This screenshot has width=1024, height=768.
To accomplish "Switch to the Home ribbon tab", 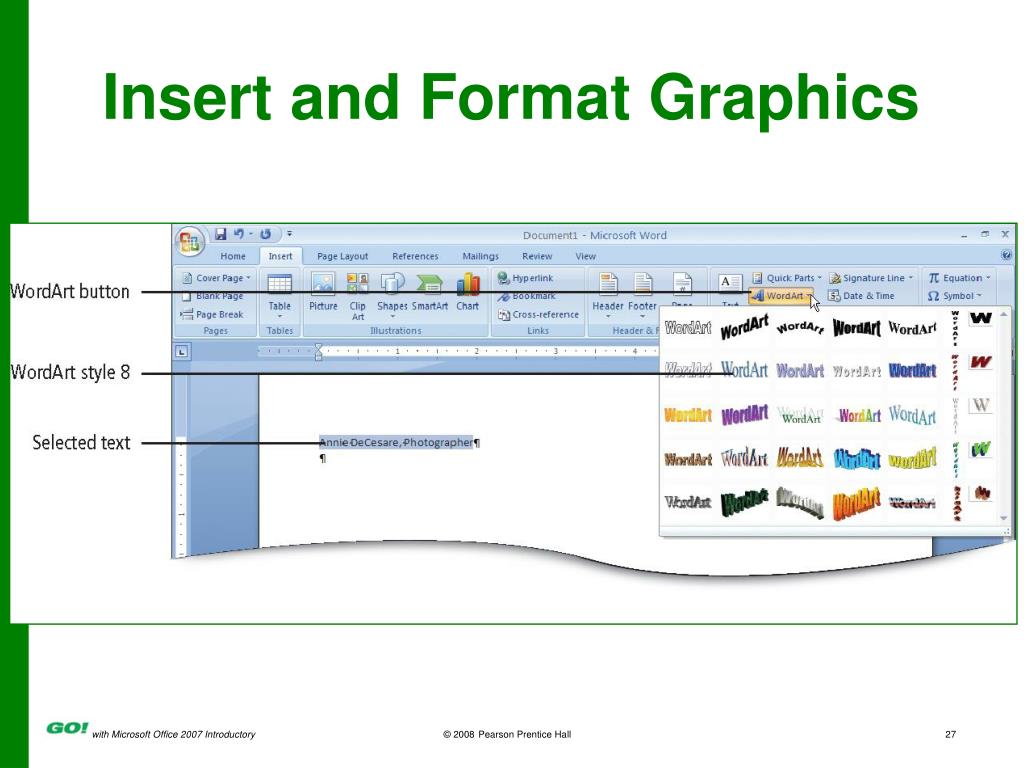I will tap(233, 256).
